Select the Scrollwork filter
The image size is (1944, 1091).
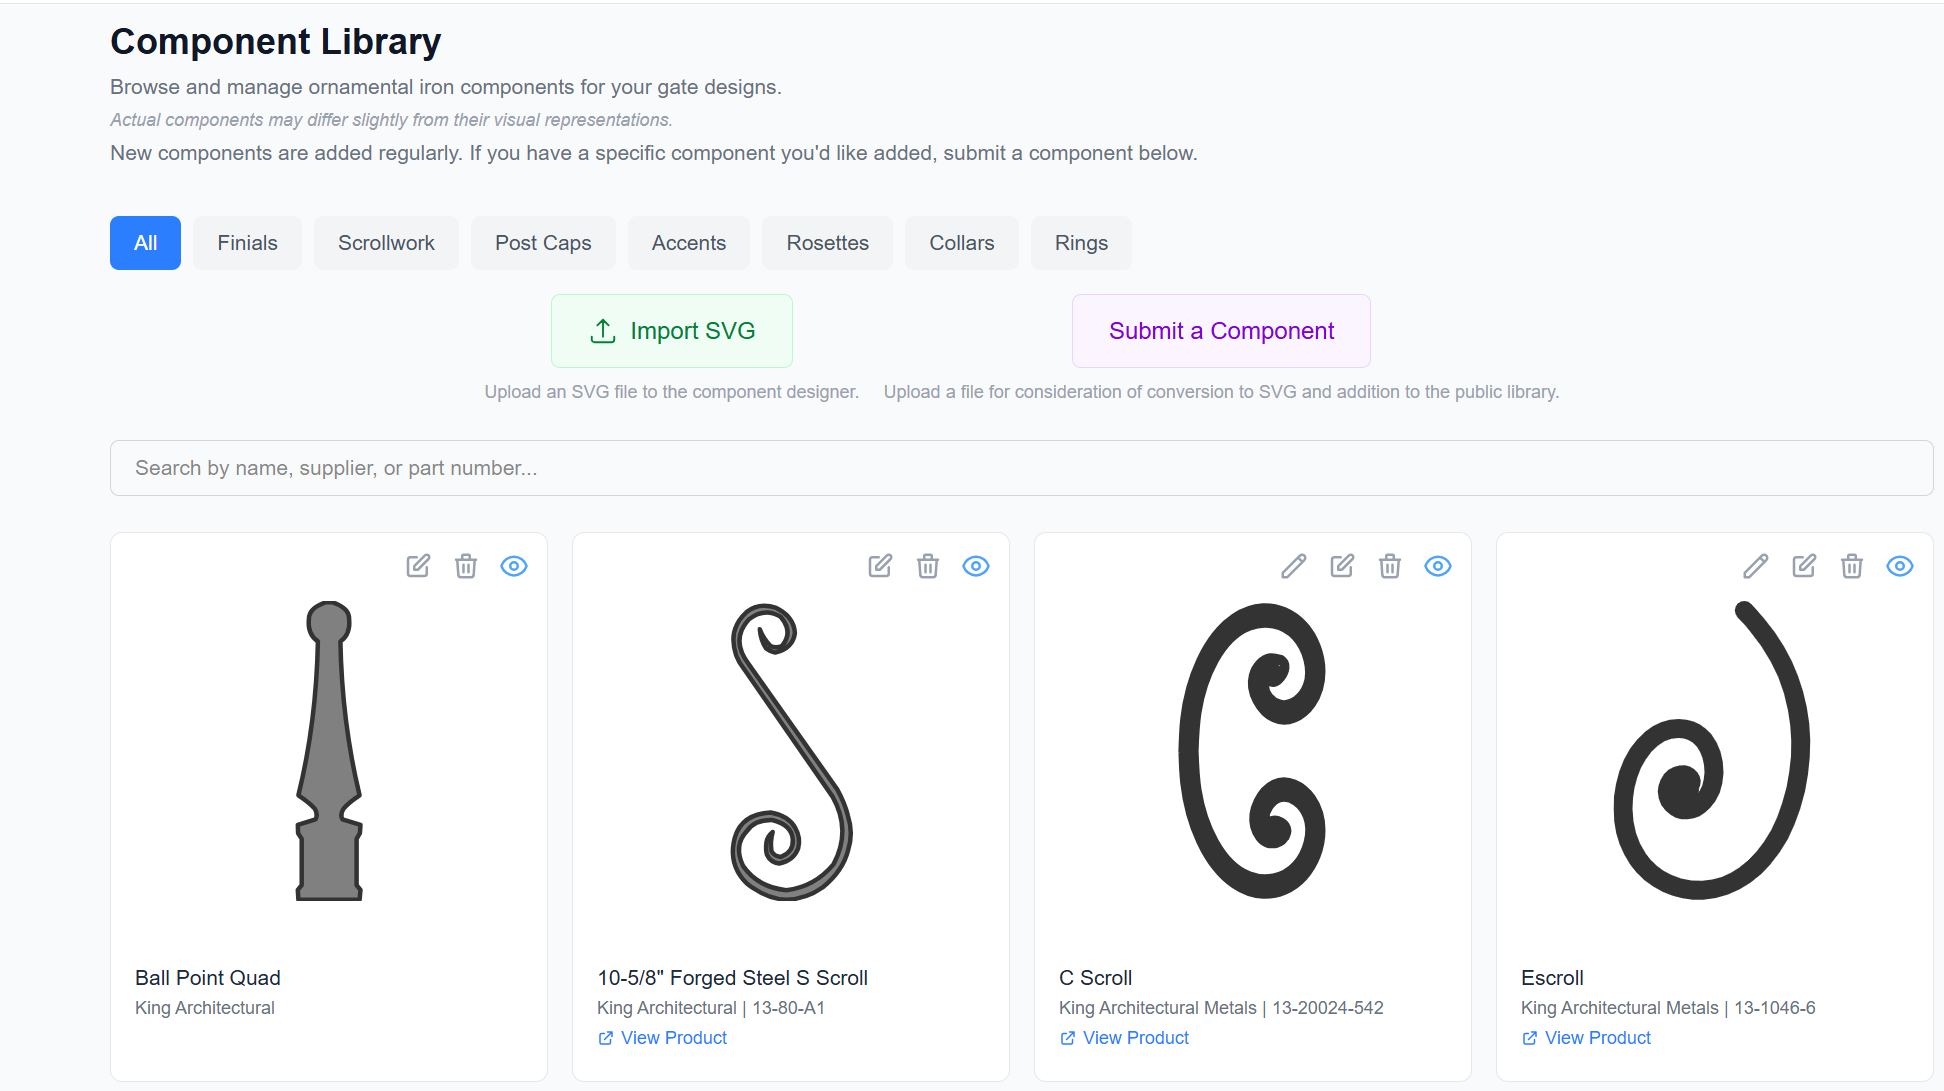[386, 242]
